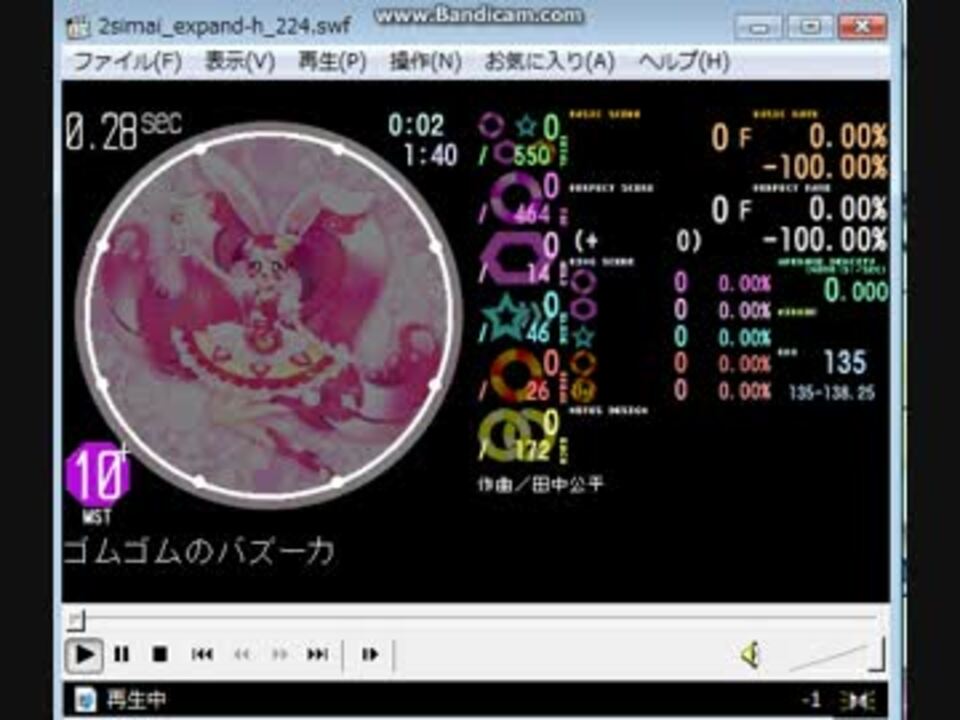This screenshot has height=720, width=960.
Task: Click the total duration 1:40
Action: click(x=430, y=156)
